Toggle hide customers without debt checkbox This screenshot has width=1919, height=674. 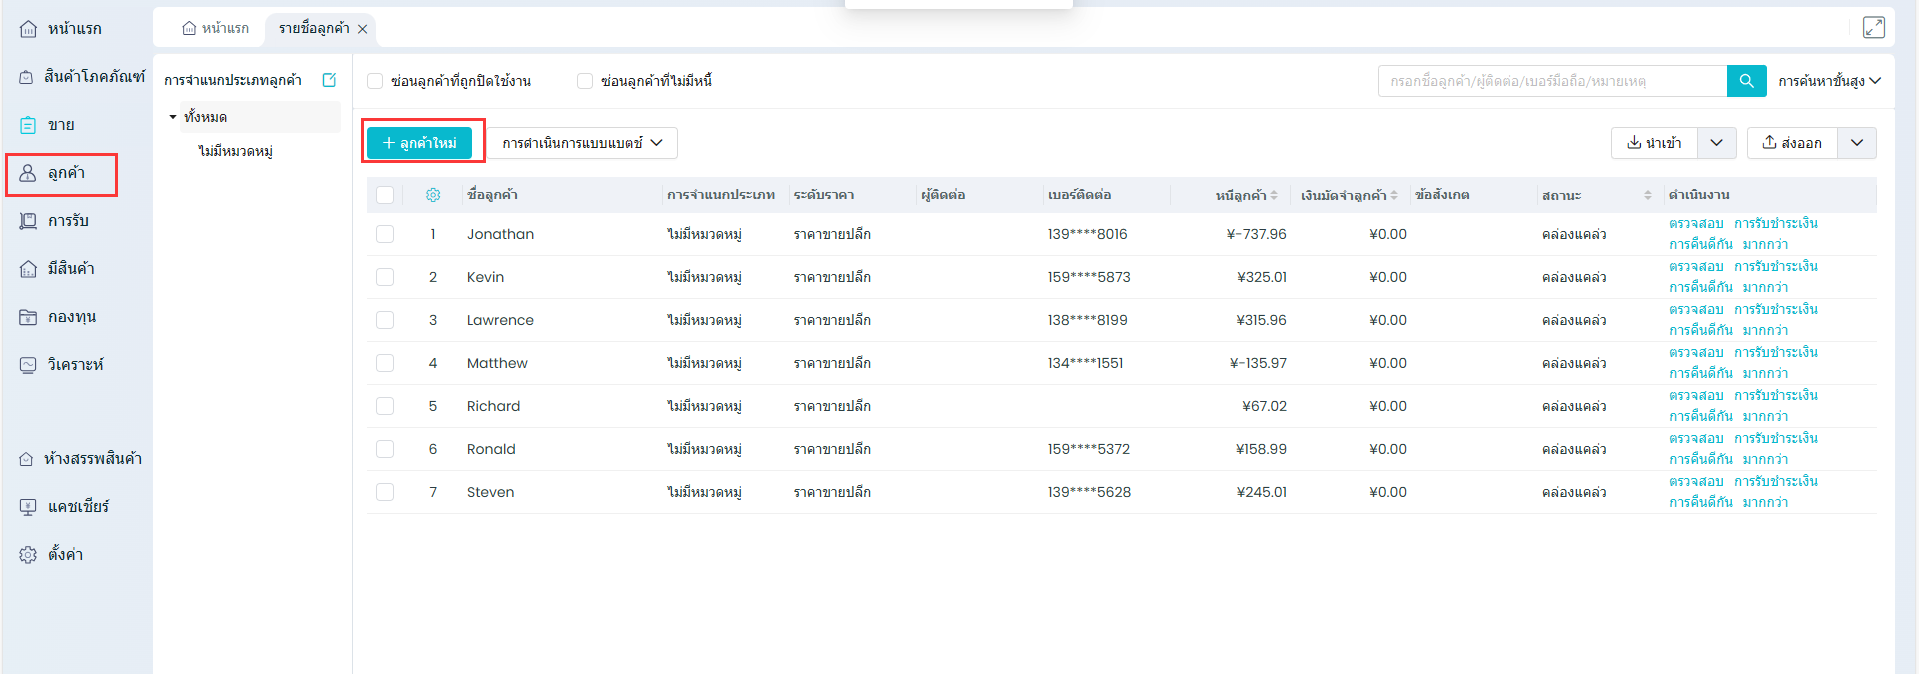point(585,81)
